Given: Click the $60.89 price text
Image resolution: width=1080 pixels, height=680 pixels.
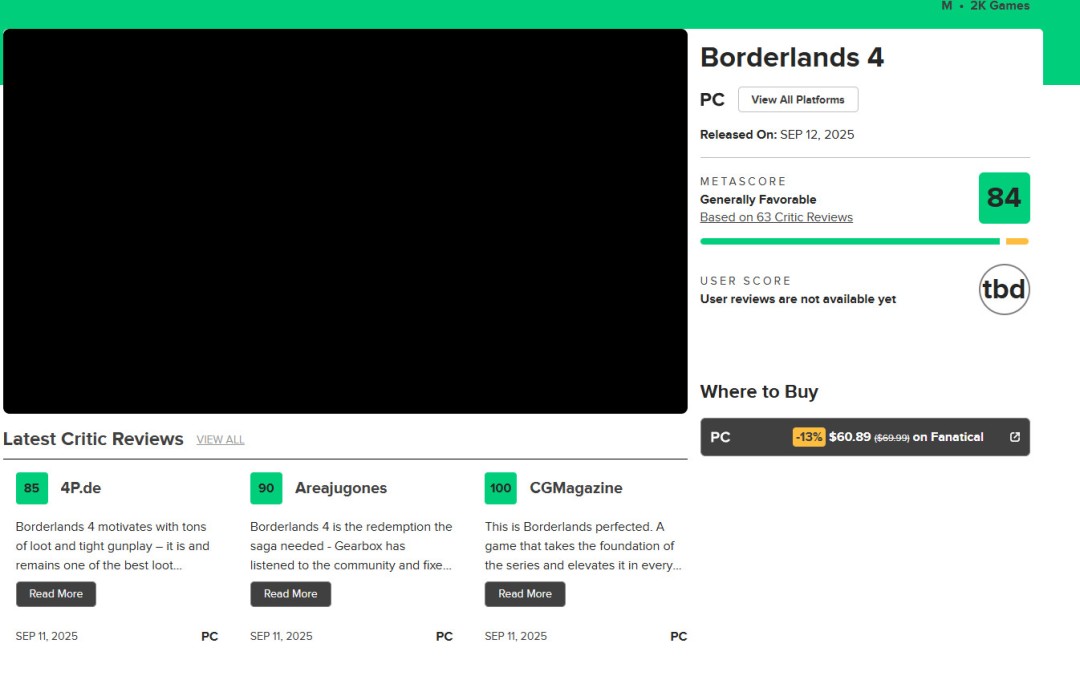Looking at the screenshot, I should tap(850, 437).
